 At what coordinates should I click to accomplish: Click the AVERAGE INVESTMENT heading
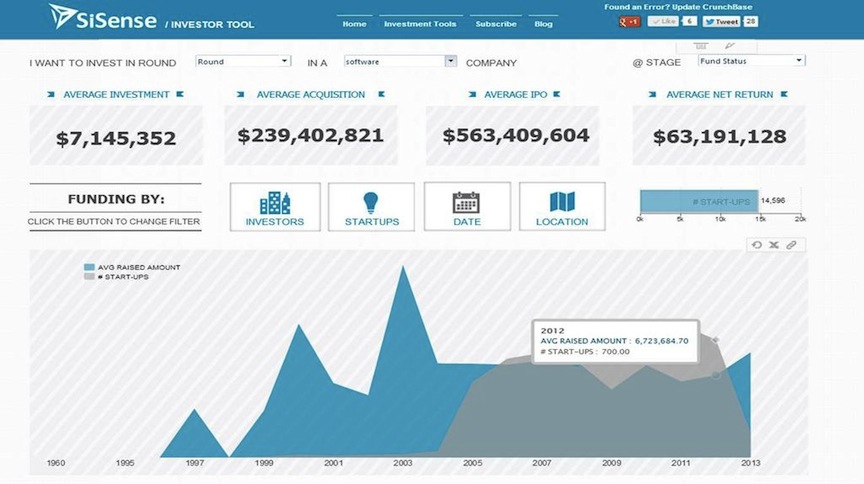click(x=116, y=95)
